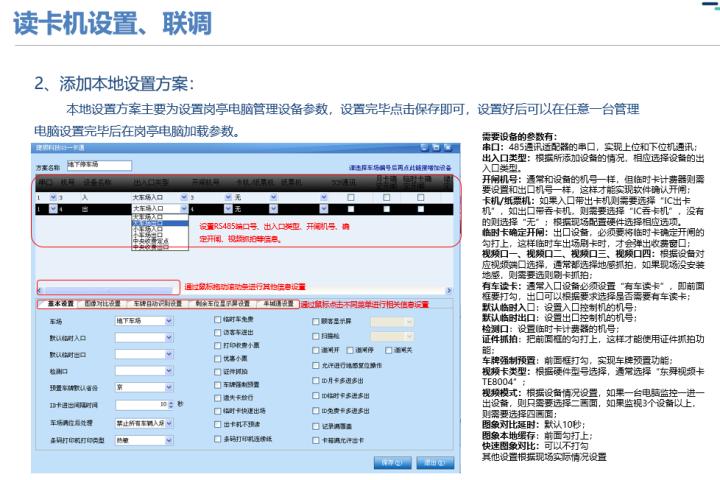Click the device table horizontal scrollbar thumb
This screenshot has width=720, height=480.
tap(108, 290)
